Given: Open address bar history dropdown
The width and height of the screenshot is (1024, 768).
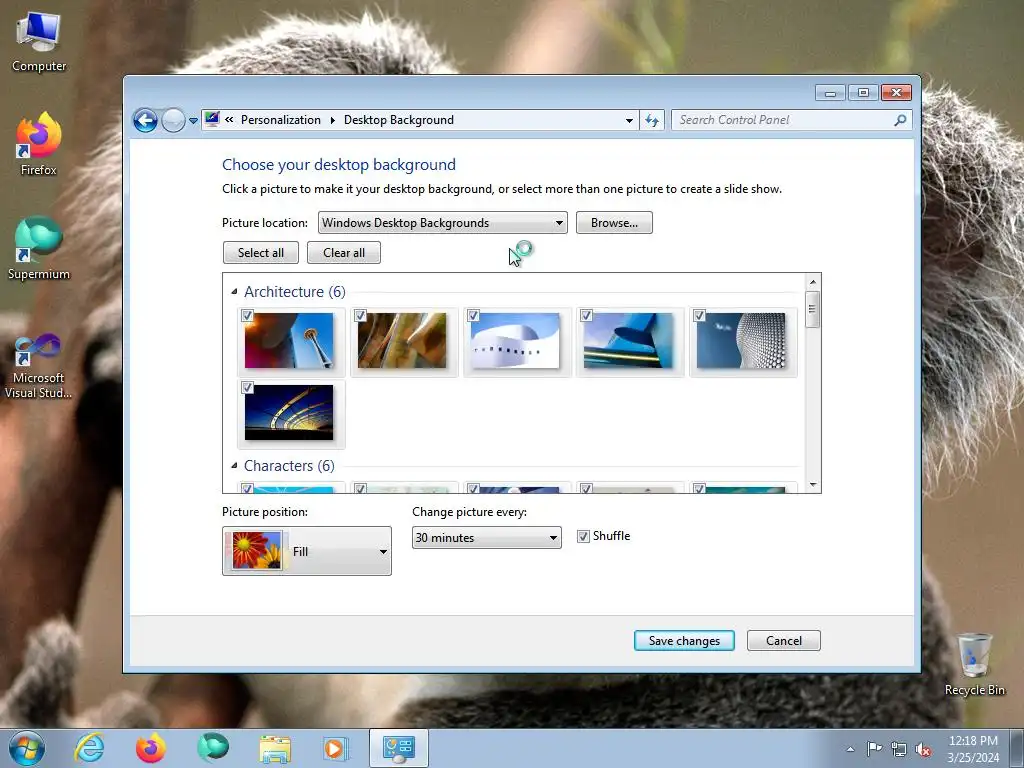Looking at the screenshot, I should coord(629,120).
